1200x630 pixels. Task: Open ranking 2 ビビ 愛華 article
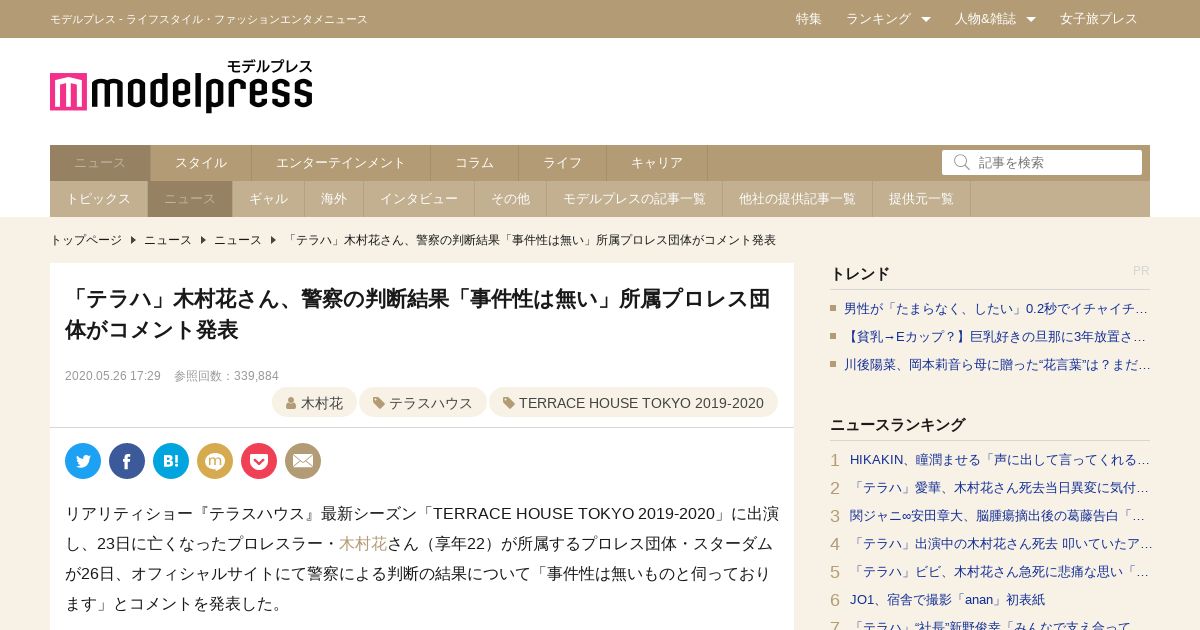pyautogui.click(x=1000, y=488)
